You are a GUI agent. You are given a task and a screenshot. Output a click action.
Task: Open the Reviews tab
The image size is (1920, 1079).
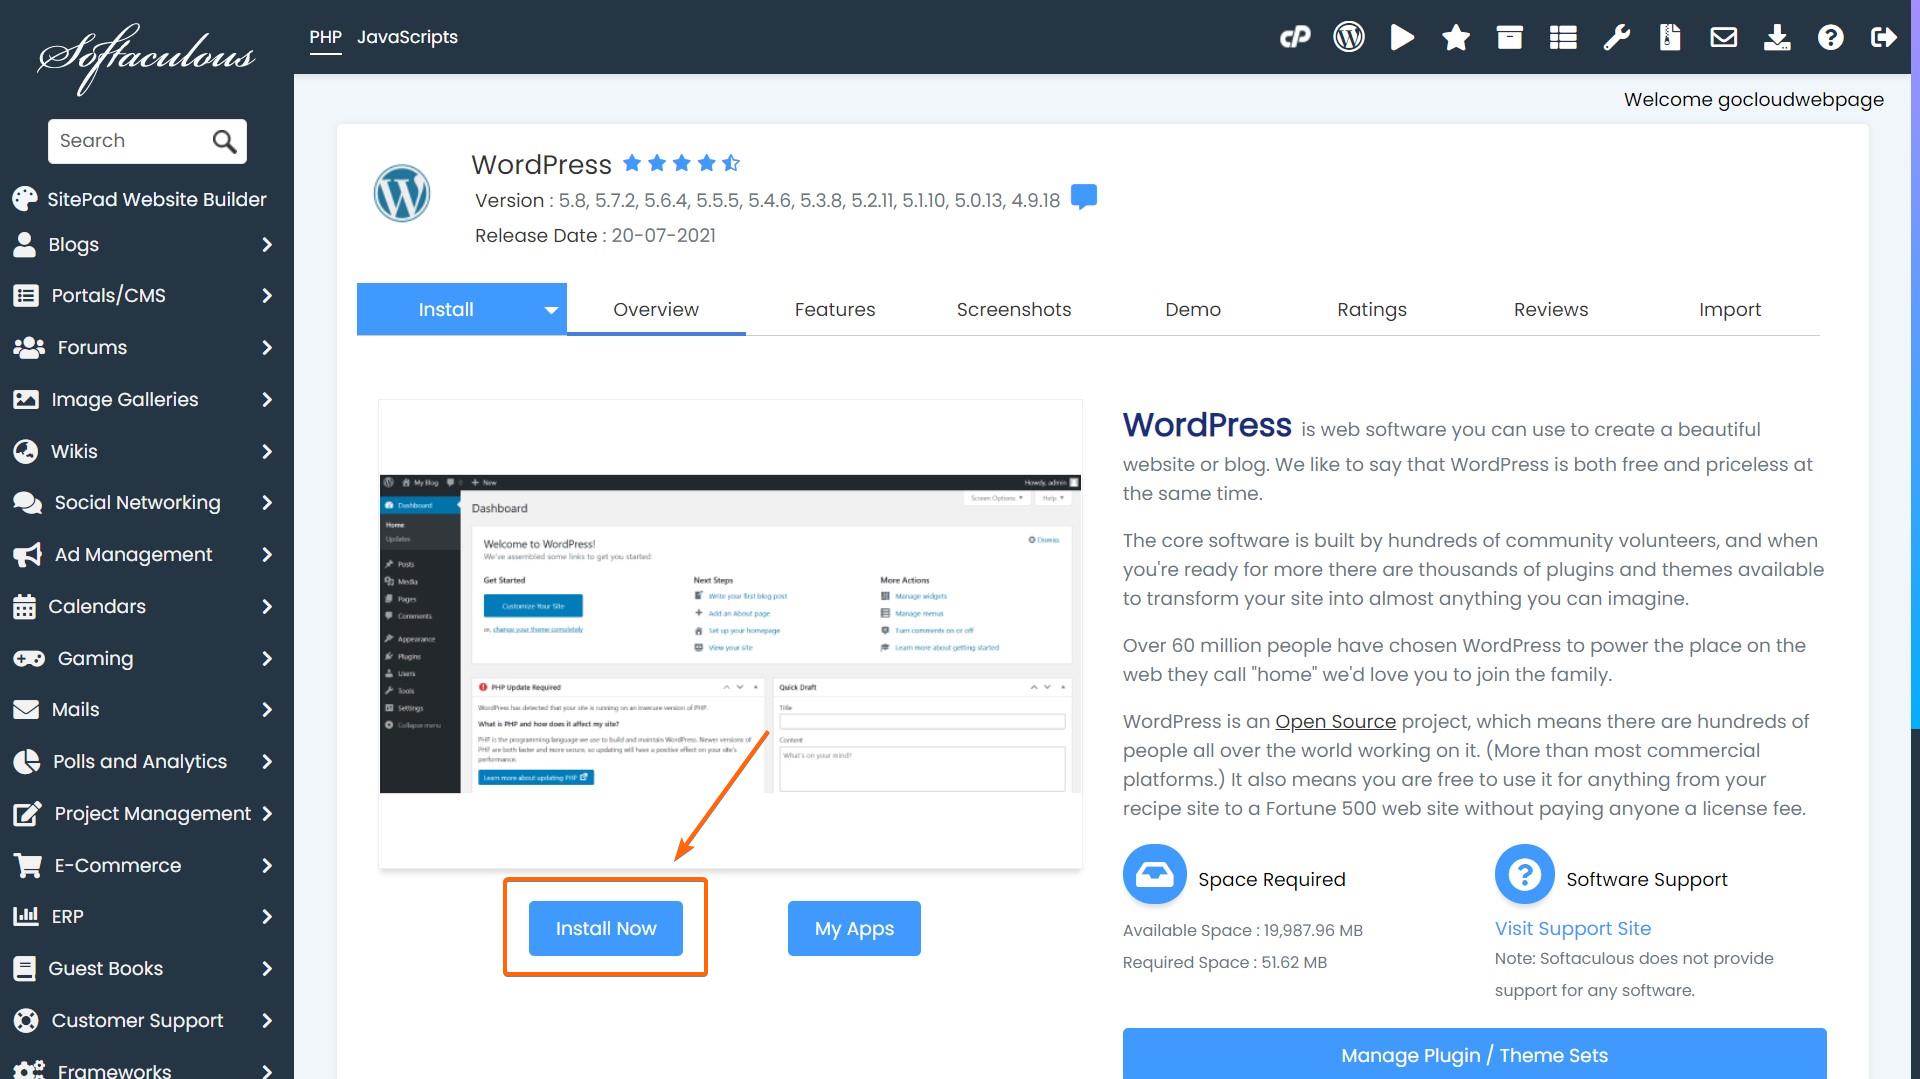1551,309
